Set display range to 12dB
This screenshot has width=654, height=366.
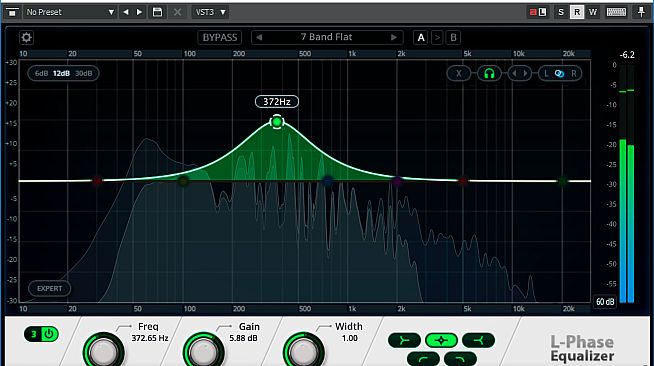(61, 73)
